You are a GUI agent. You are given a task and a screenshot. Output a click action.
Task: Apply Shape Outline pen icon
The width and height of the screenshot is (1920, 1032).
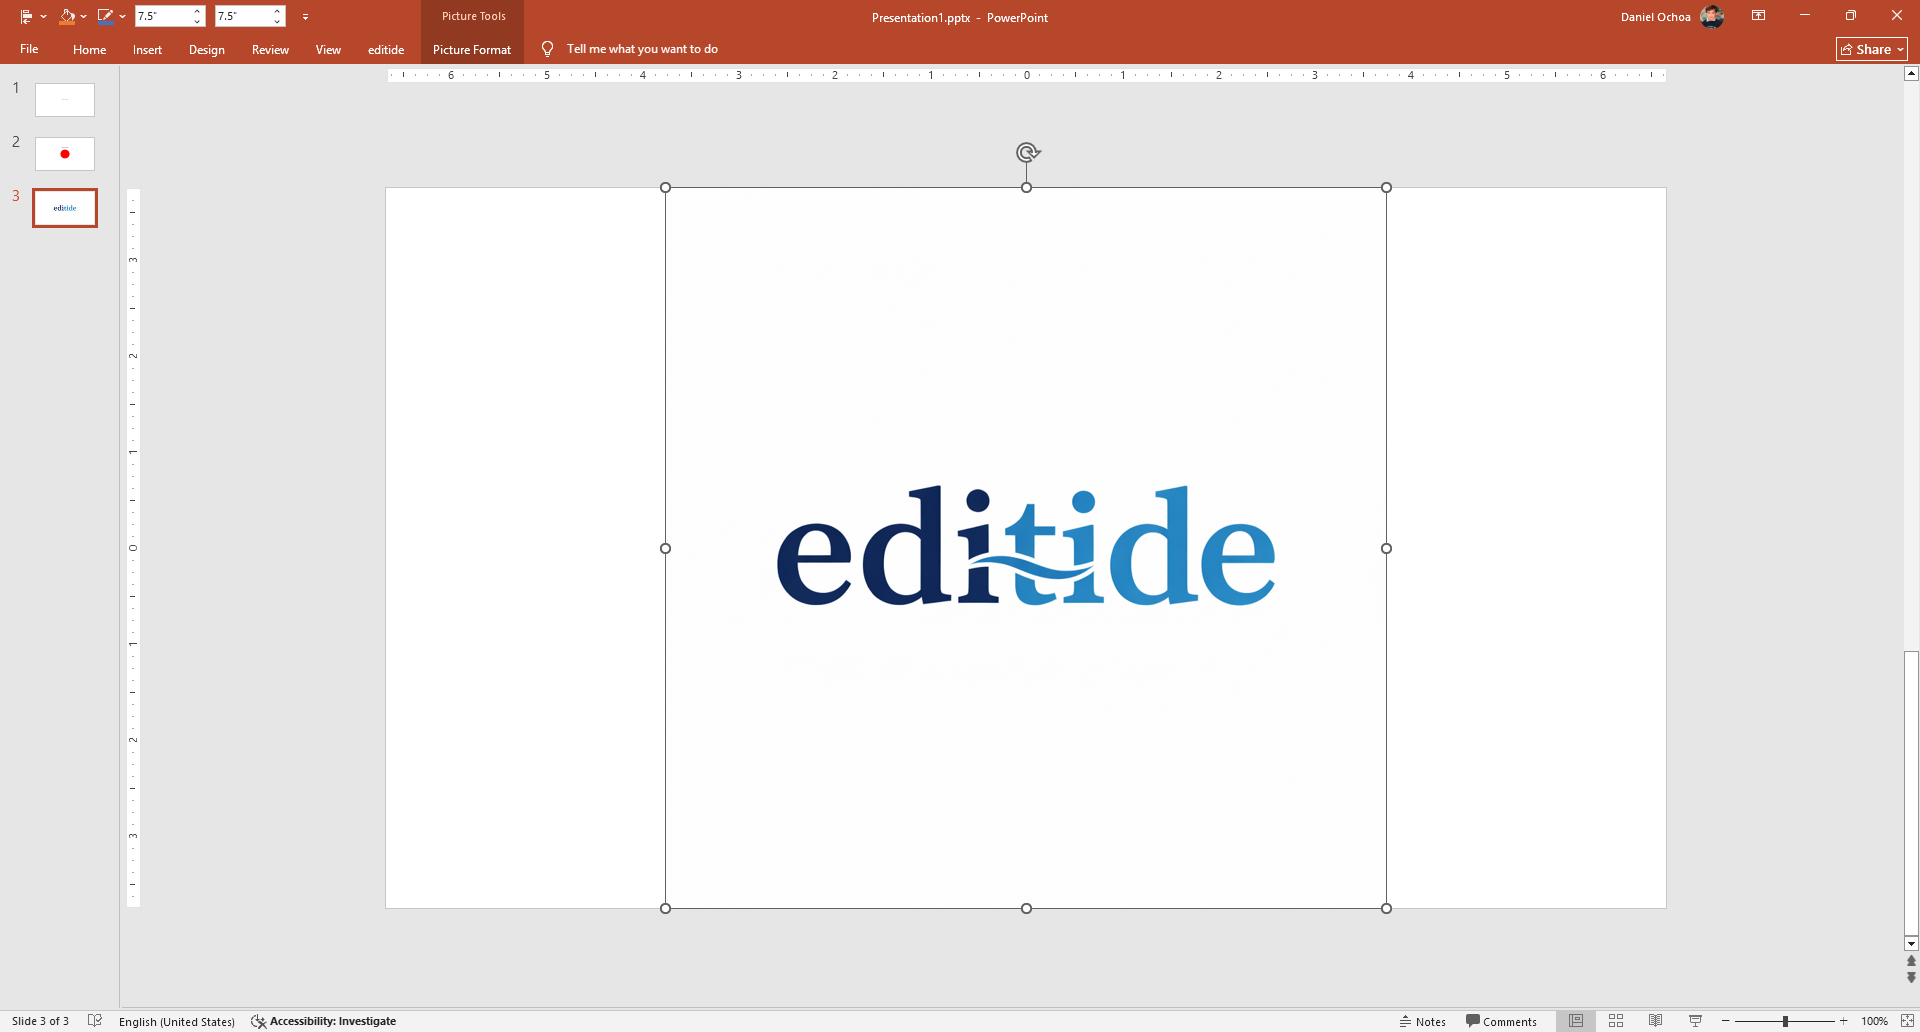tap(105, 16)
